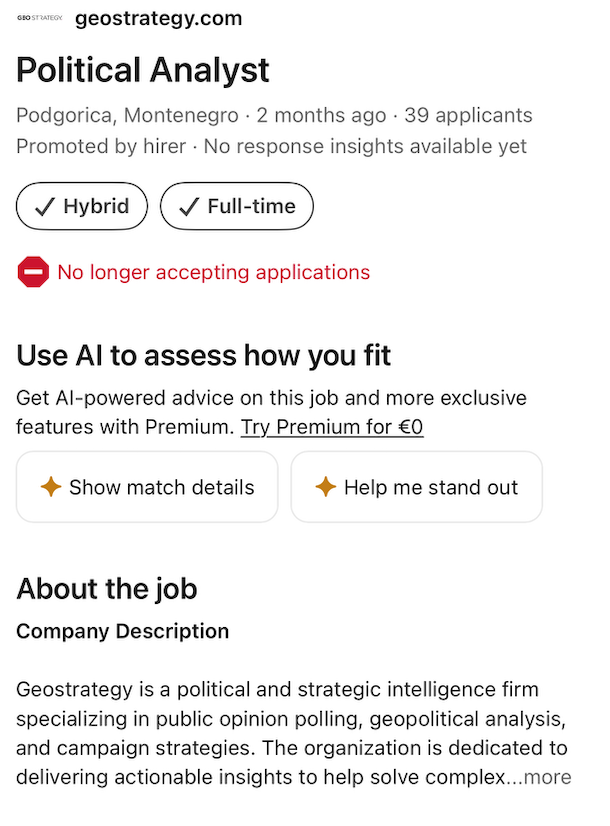
Task: Click the checkmark icon in the Full-time chip
Action: (189, 206)
